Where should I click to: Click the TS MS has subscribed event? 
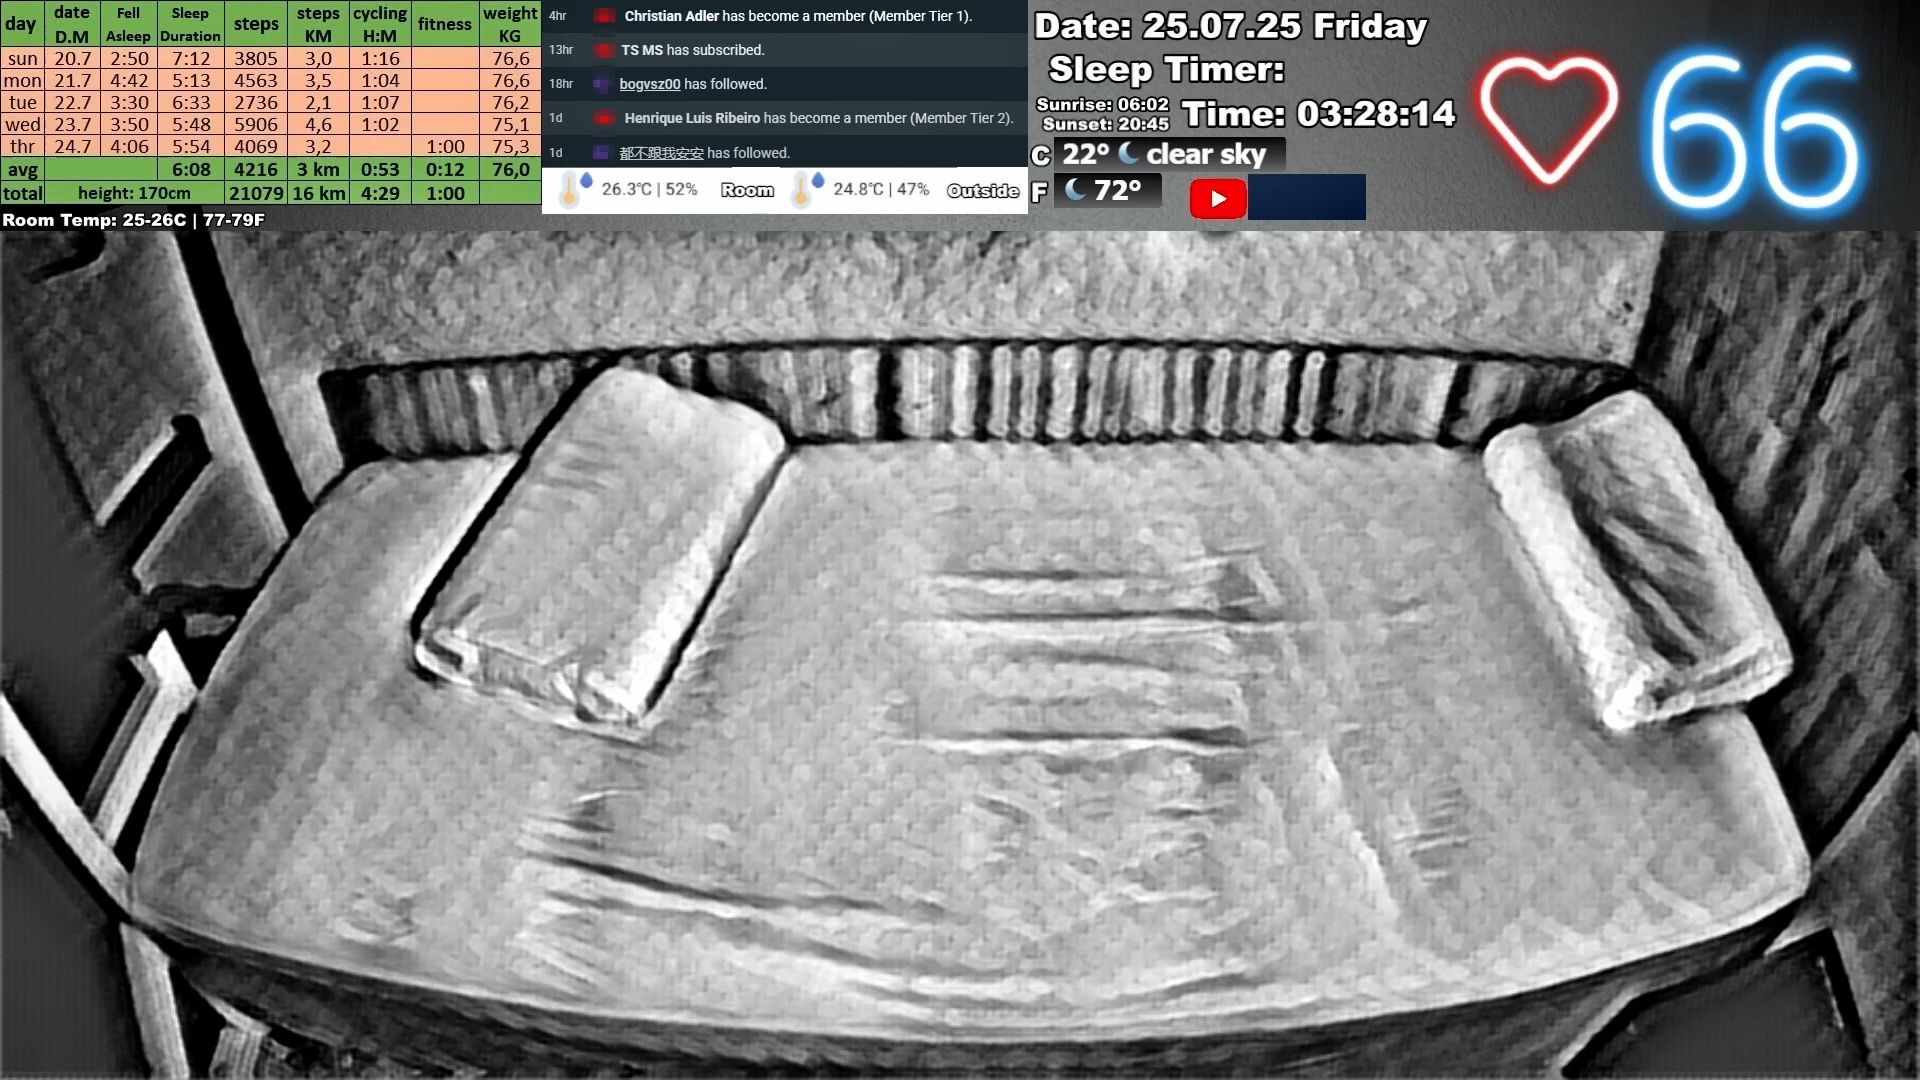tap(692, 50)
